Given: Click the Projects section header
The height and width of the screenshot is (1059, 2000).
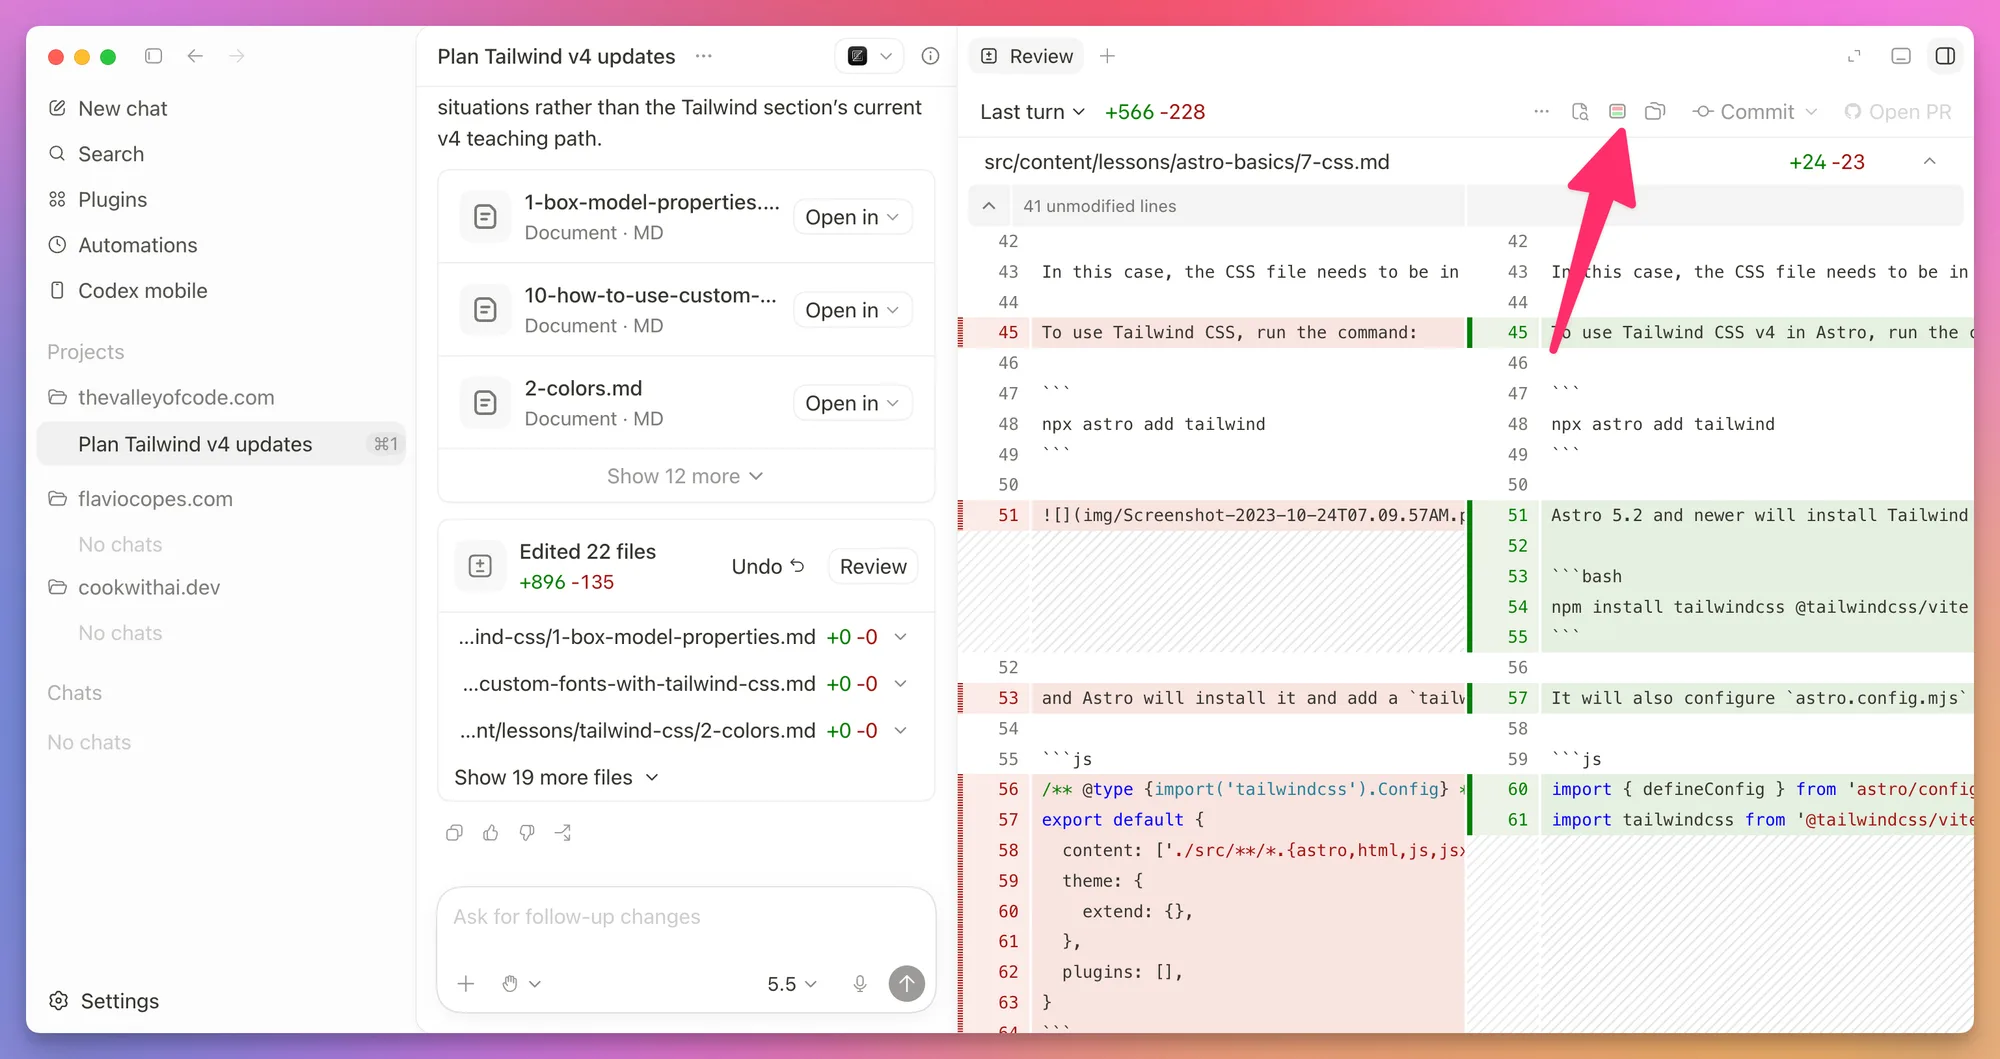Looking at the screenshot, I should (86, 352).
